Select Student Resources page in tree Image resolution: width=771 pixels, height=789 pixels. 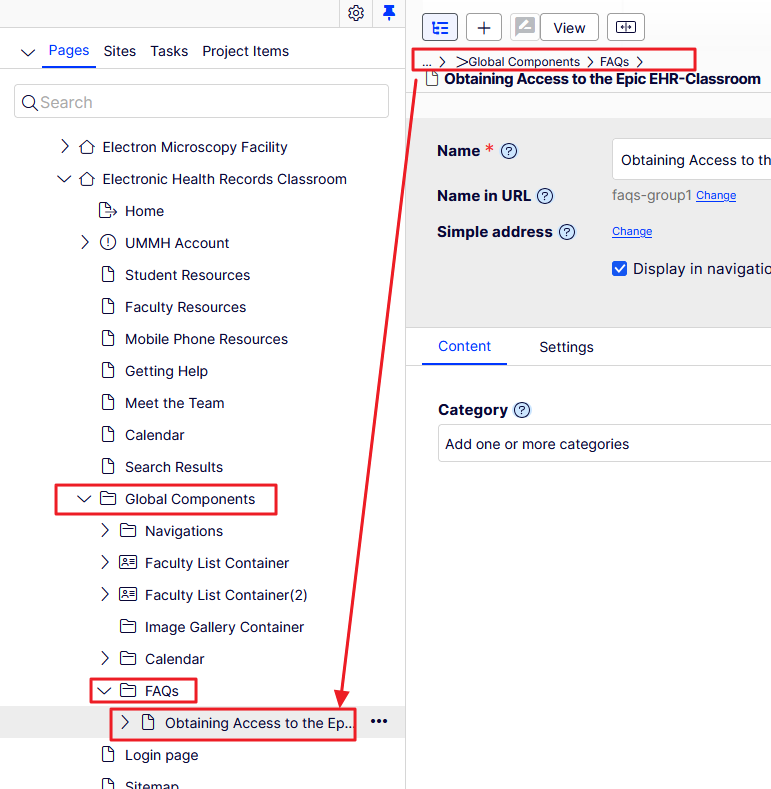click(187, 275)
